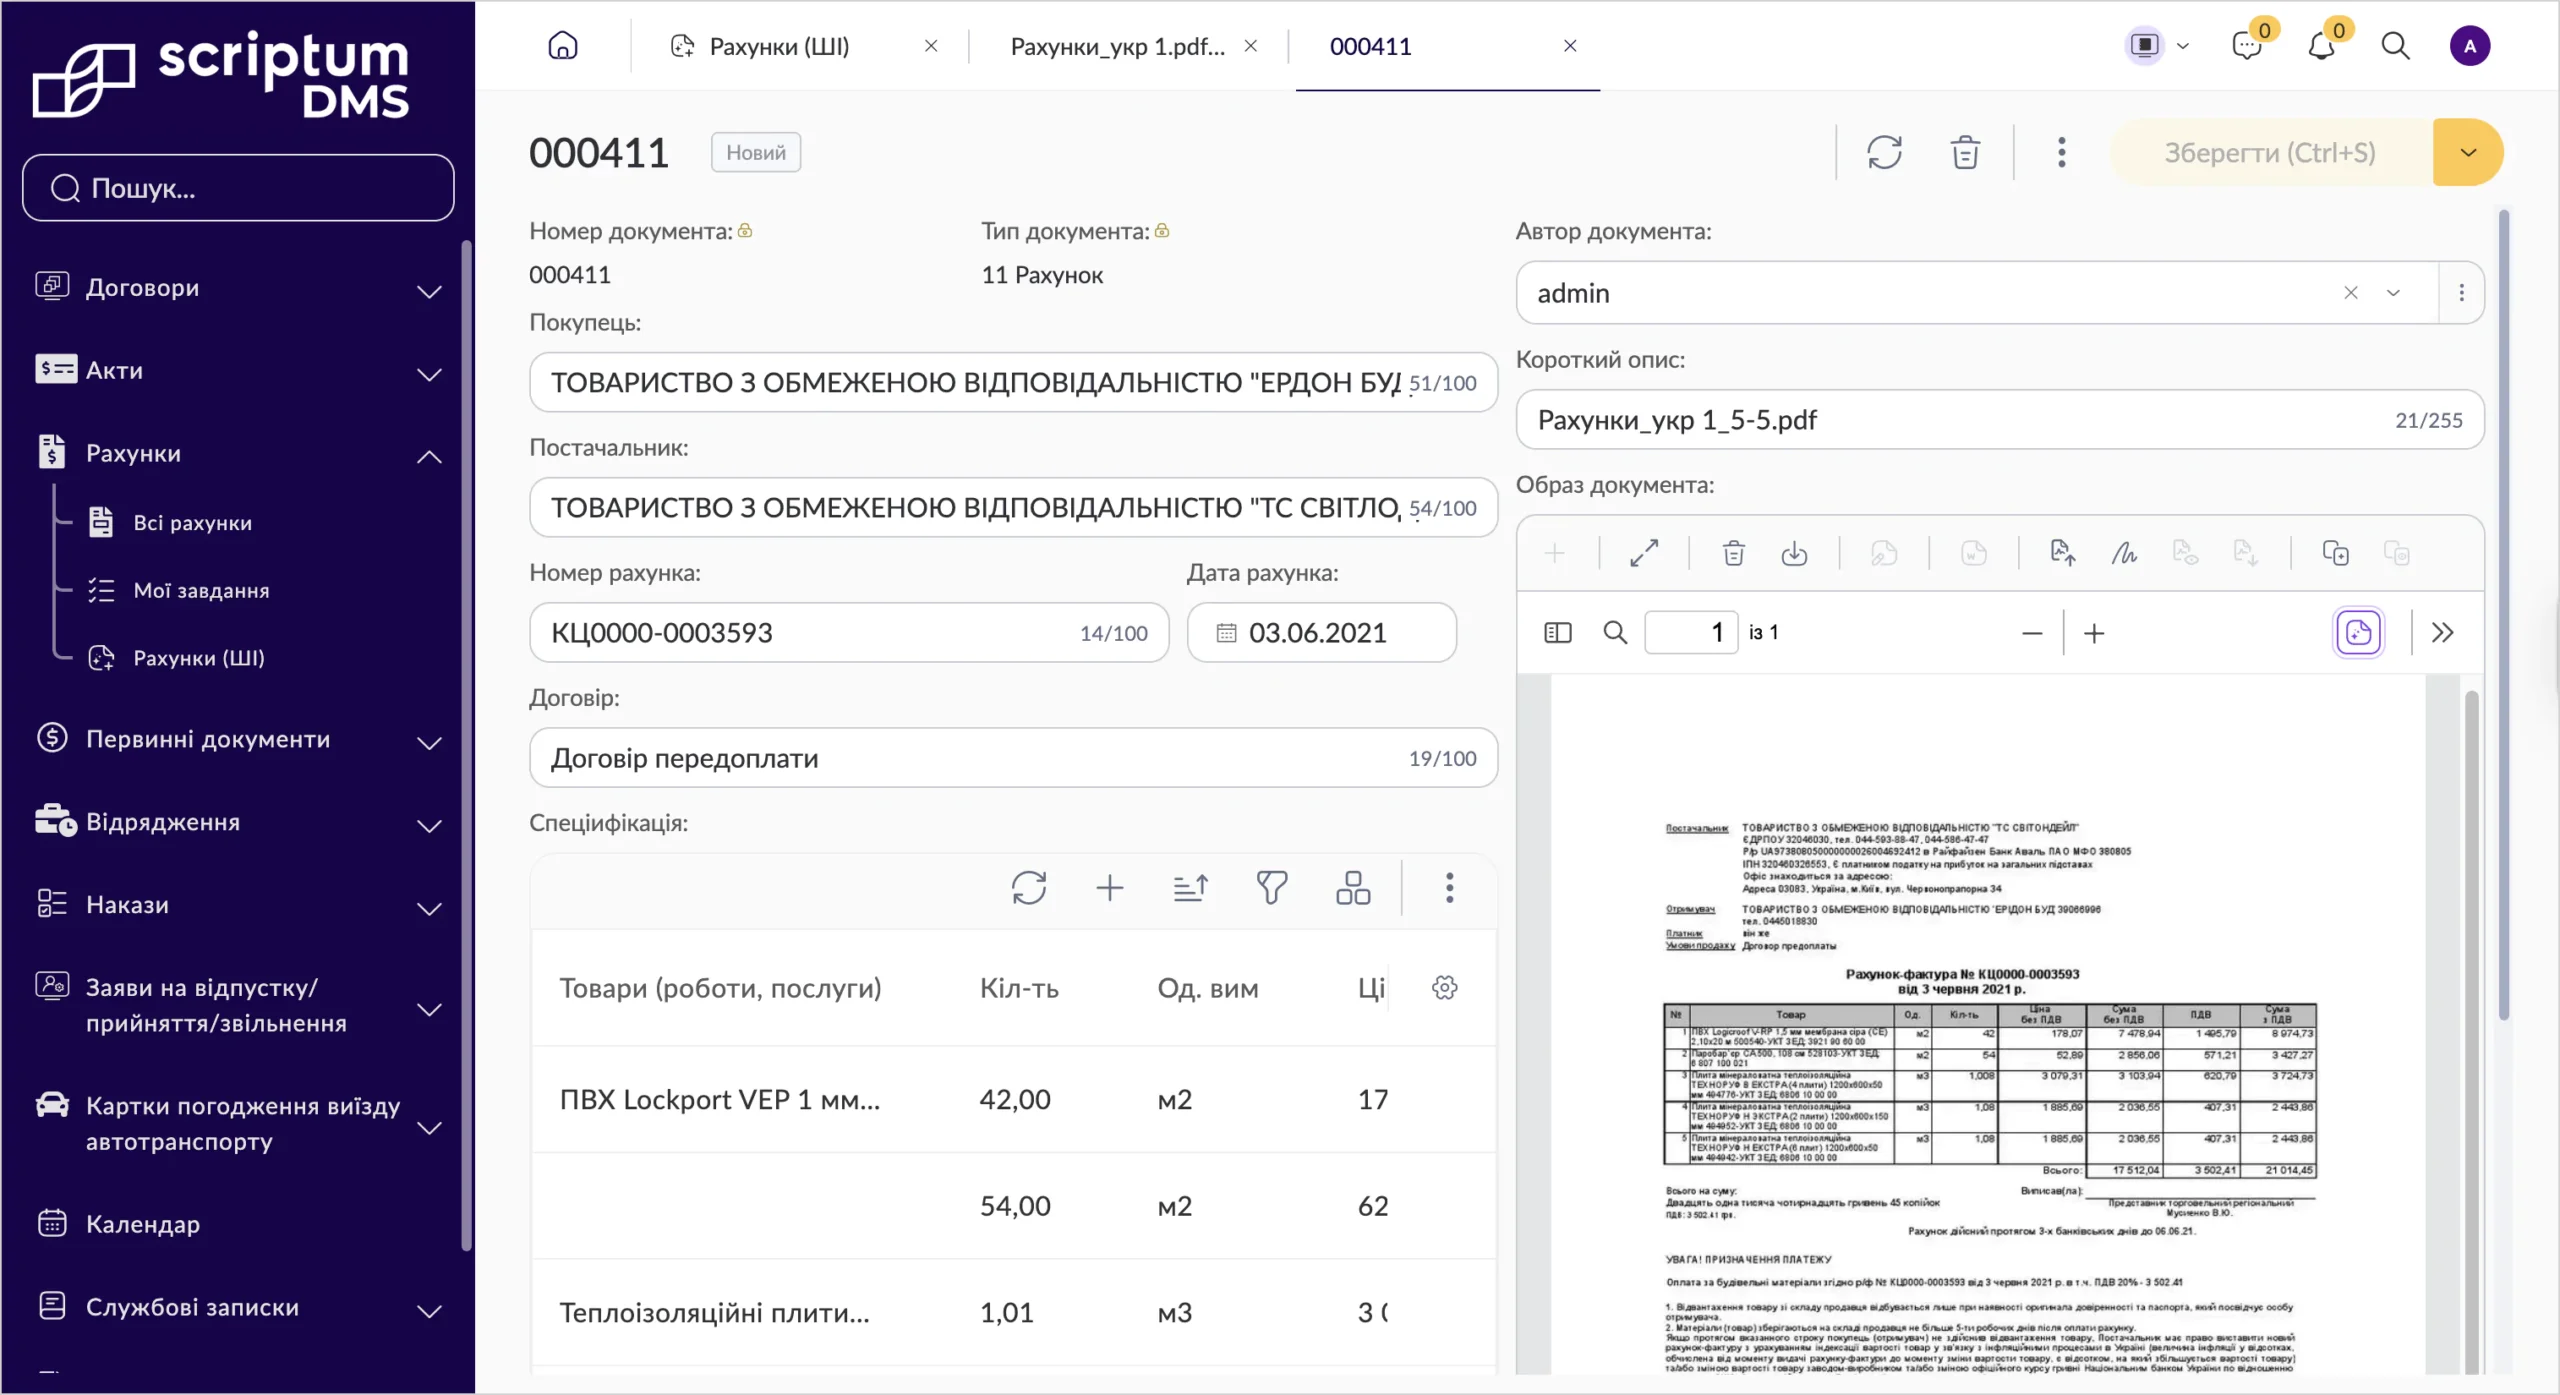
Task: Open fullscreen view of document image
Action: pos(1644,553)
